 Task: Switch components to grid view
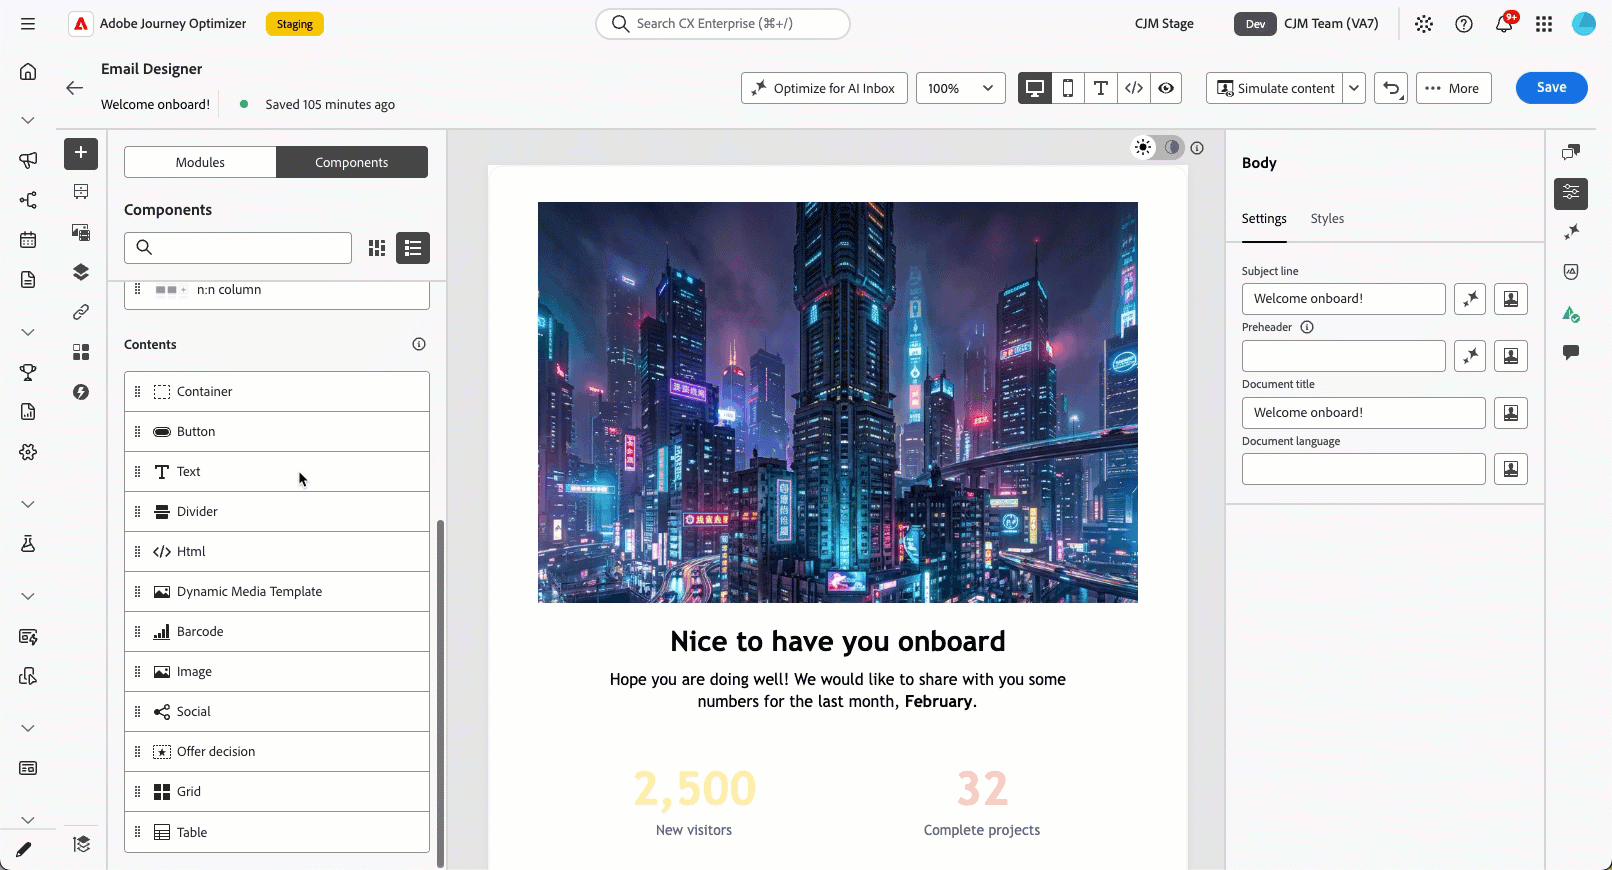pyautogui.click(x=377, y=248)
